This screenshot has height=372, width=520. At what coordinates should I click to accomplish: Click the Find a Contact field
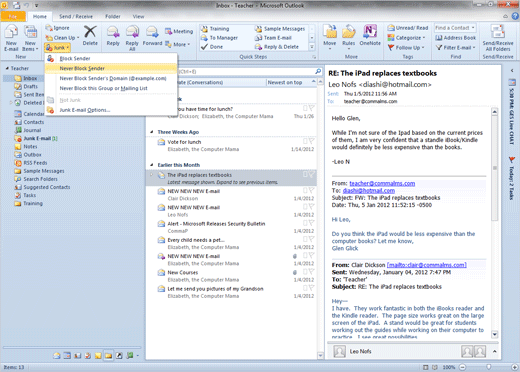[x=455, y=28]
